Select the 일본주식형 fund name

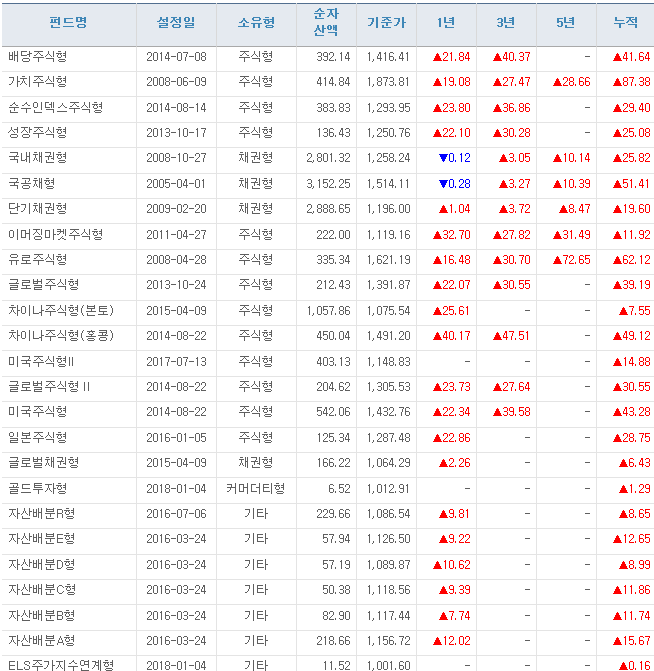click(38, 438)
